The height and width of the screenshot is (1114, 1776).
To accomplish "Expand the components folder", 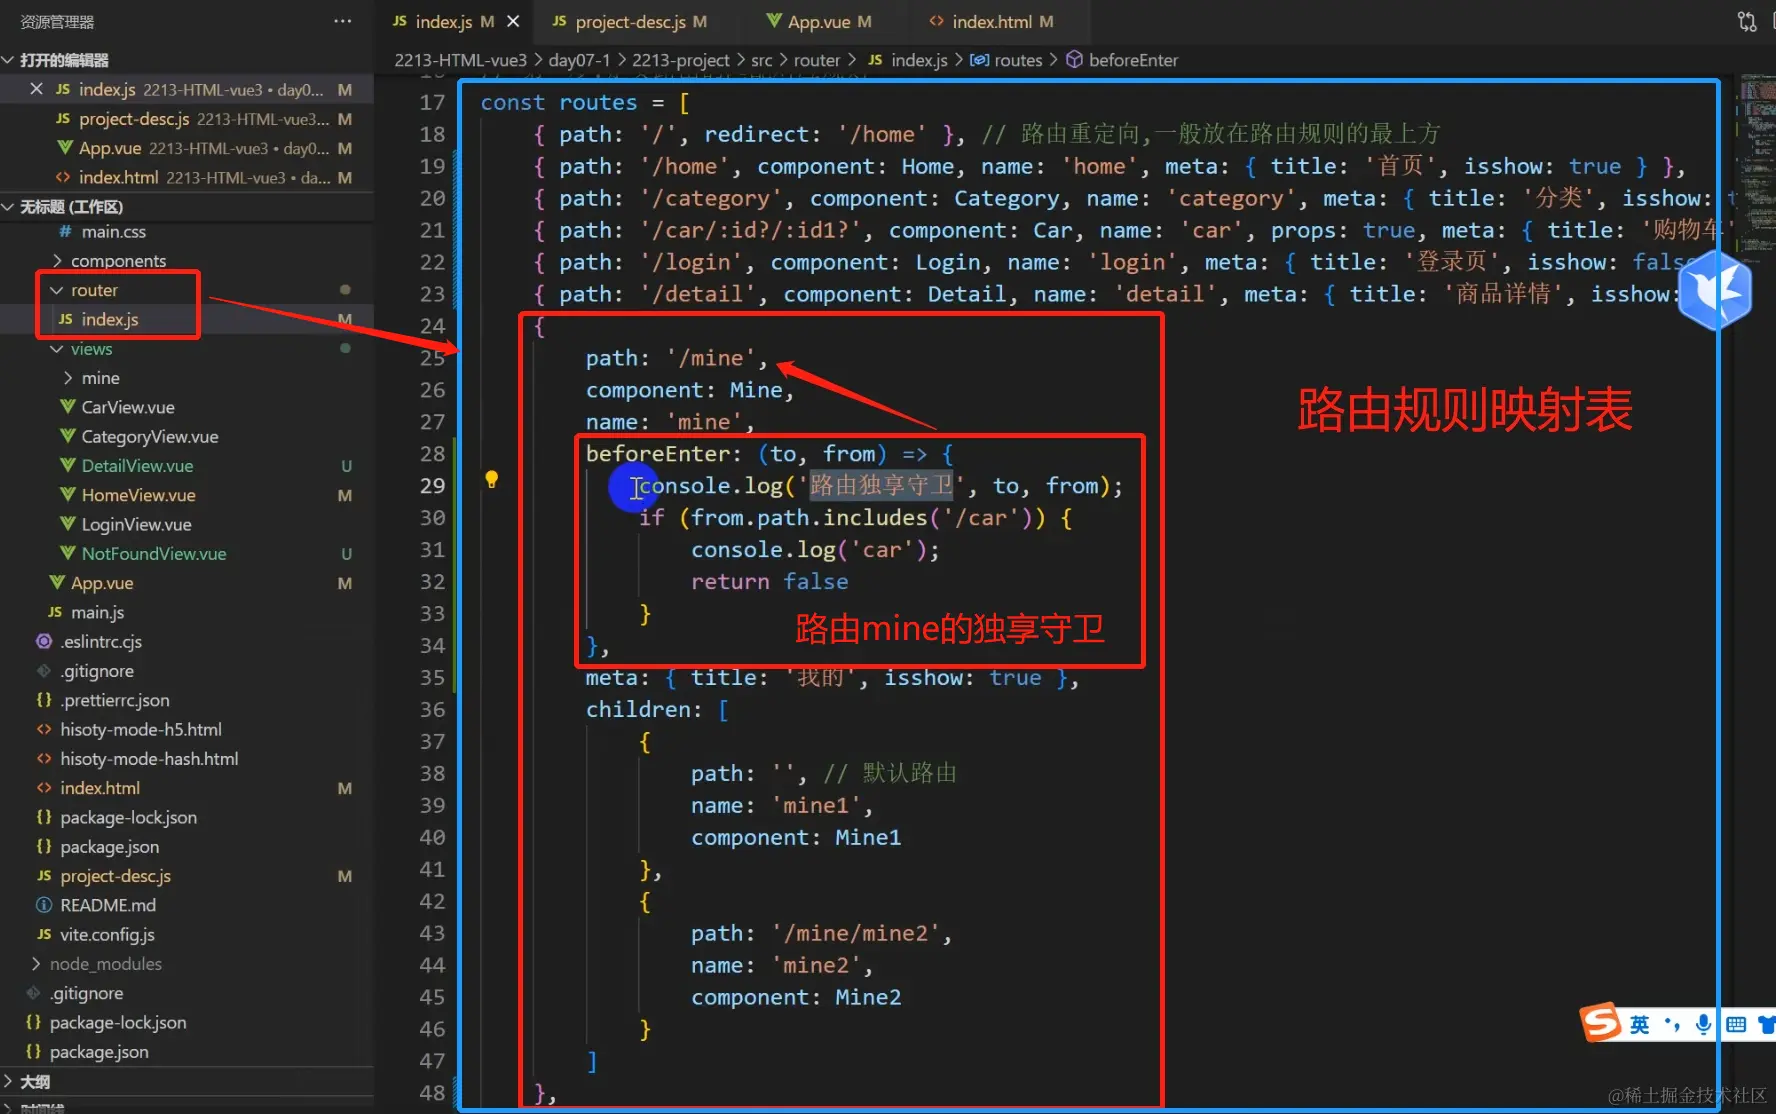I will pos(118,261).
